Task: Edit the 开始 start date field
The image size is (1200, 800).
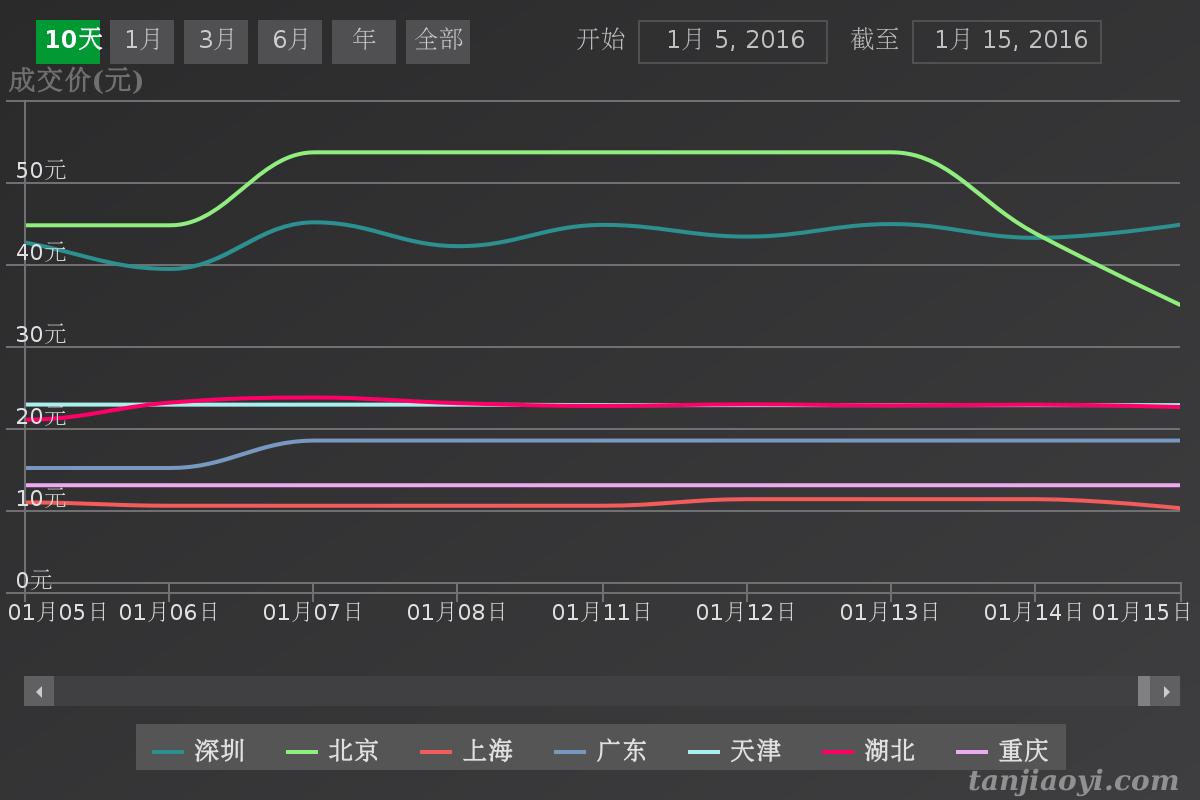Action: click(x=733, y=41)
